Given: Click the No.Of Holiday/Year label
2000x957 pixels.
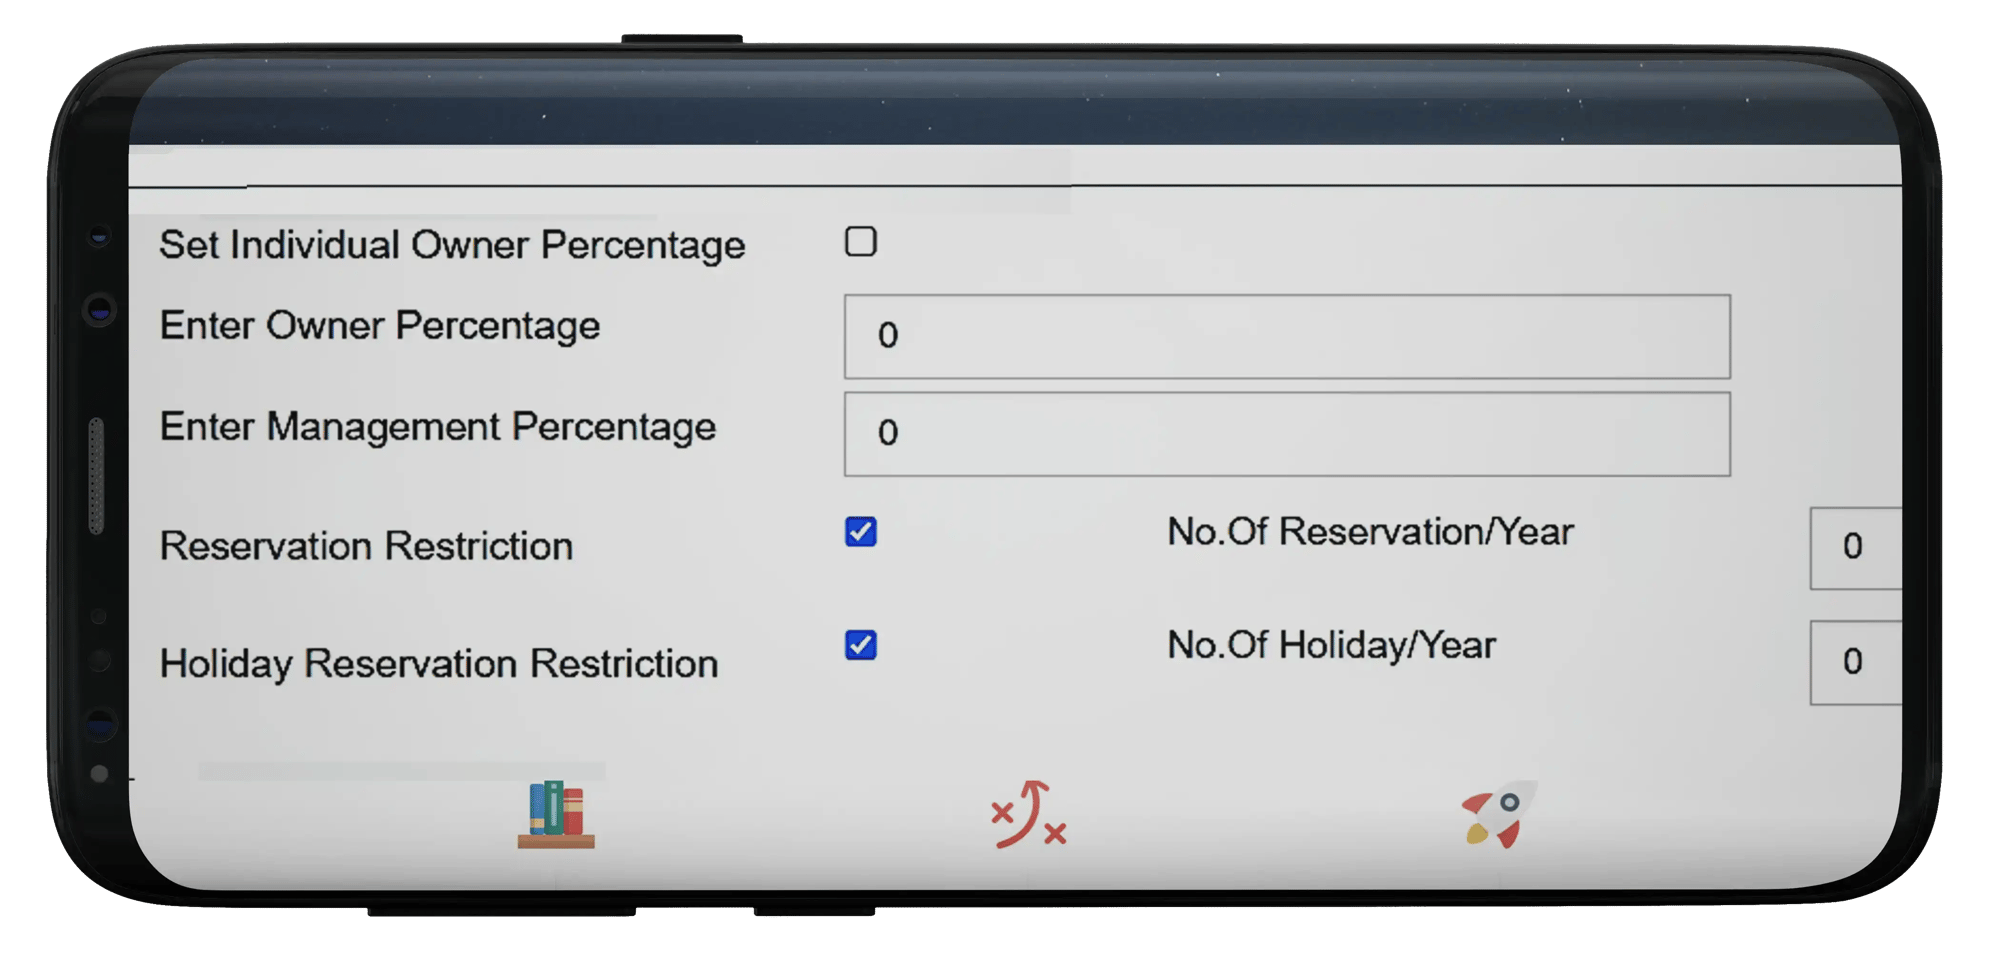Looking at the screenshot, I should (x=1331, y=645).
